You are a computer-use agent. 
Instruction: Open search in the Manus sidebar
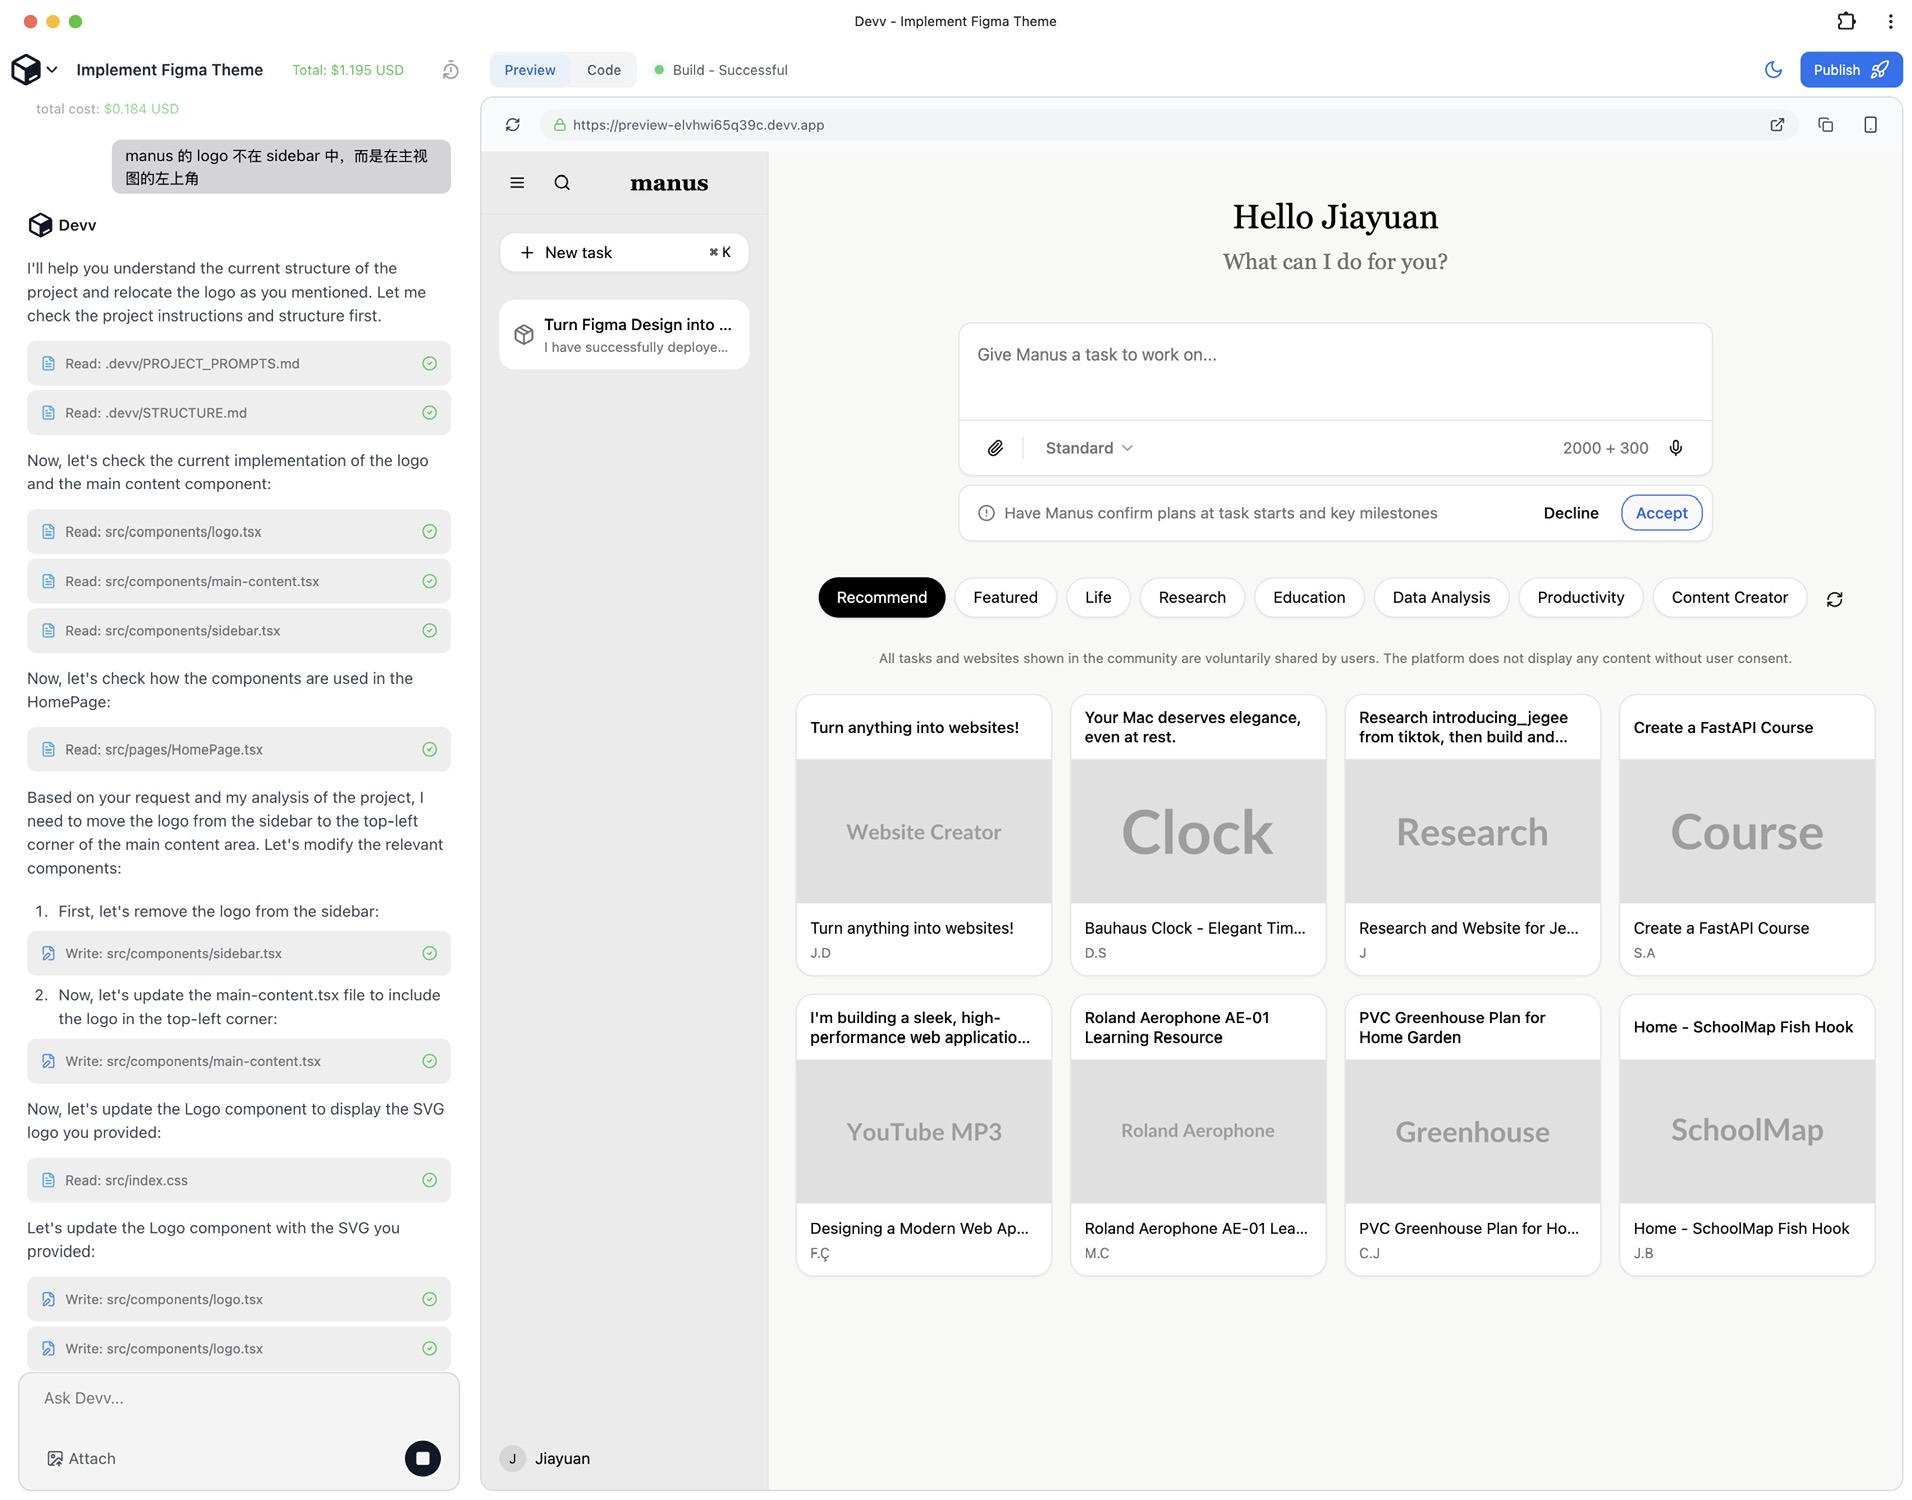coord(562,183)
